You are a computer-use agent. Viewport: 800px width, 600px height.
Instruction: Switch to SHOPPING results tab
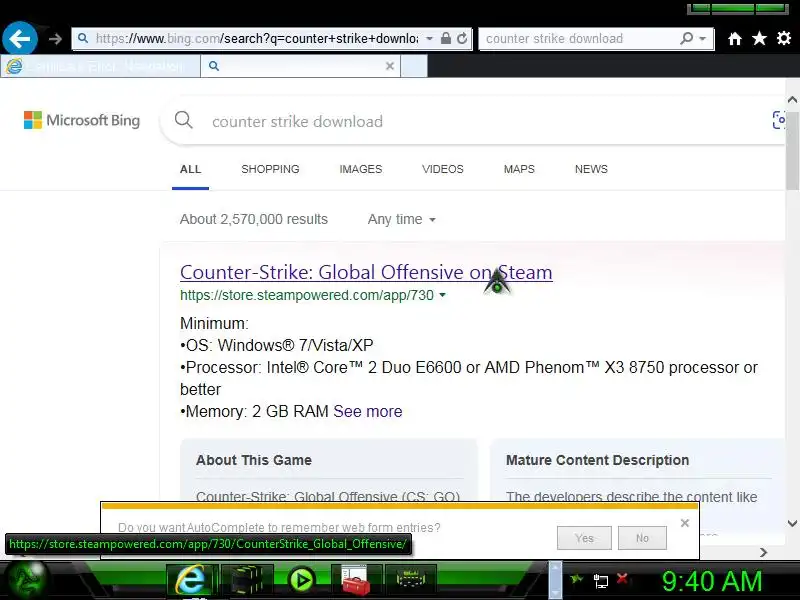pyautogui.click(x=270, y=169)
